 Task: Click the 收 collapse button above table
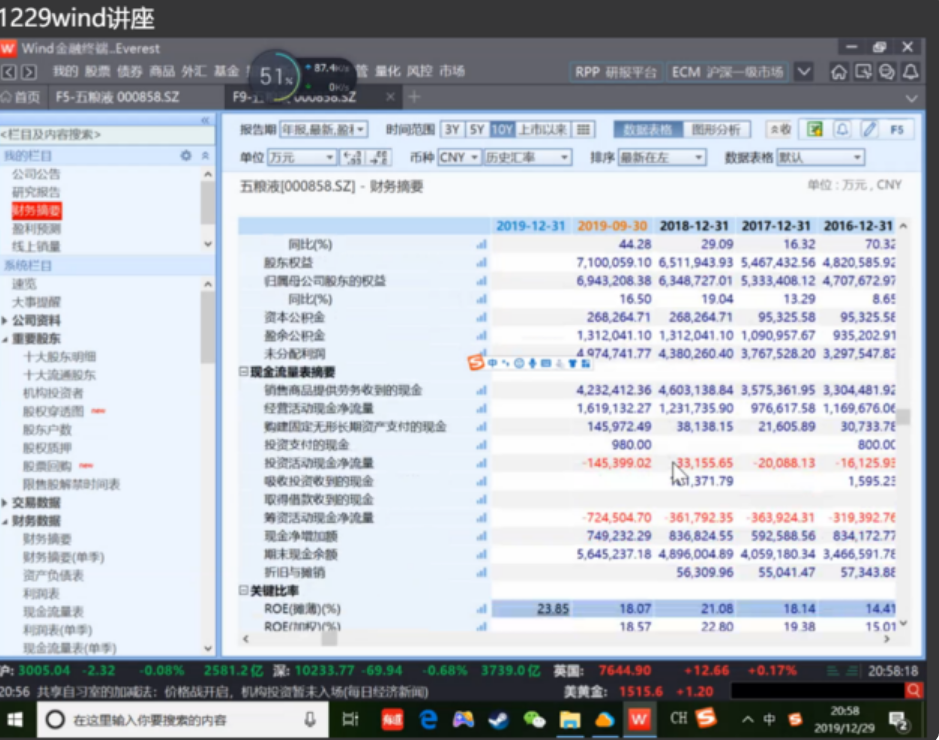(780, 129)
